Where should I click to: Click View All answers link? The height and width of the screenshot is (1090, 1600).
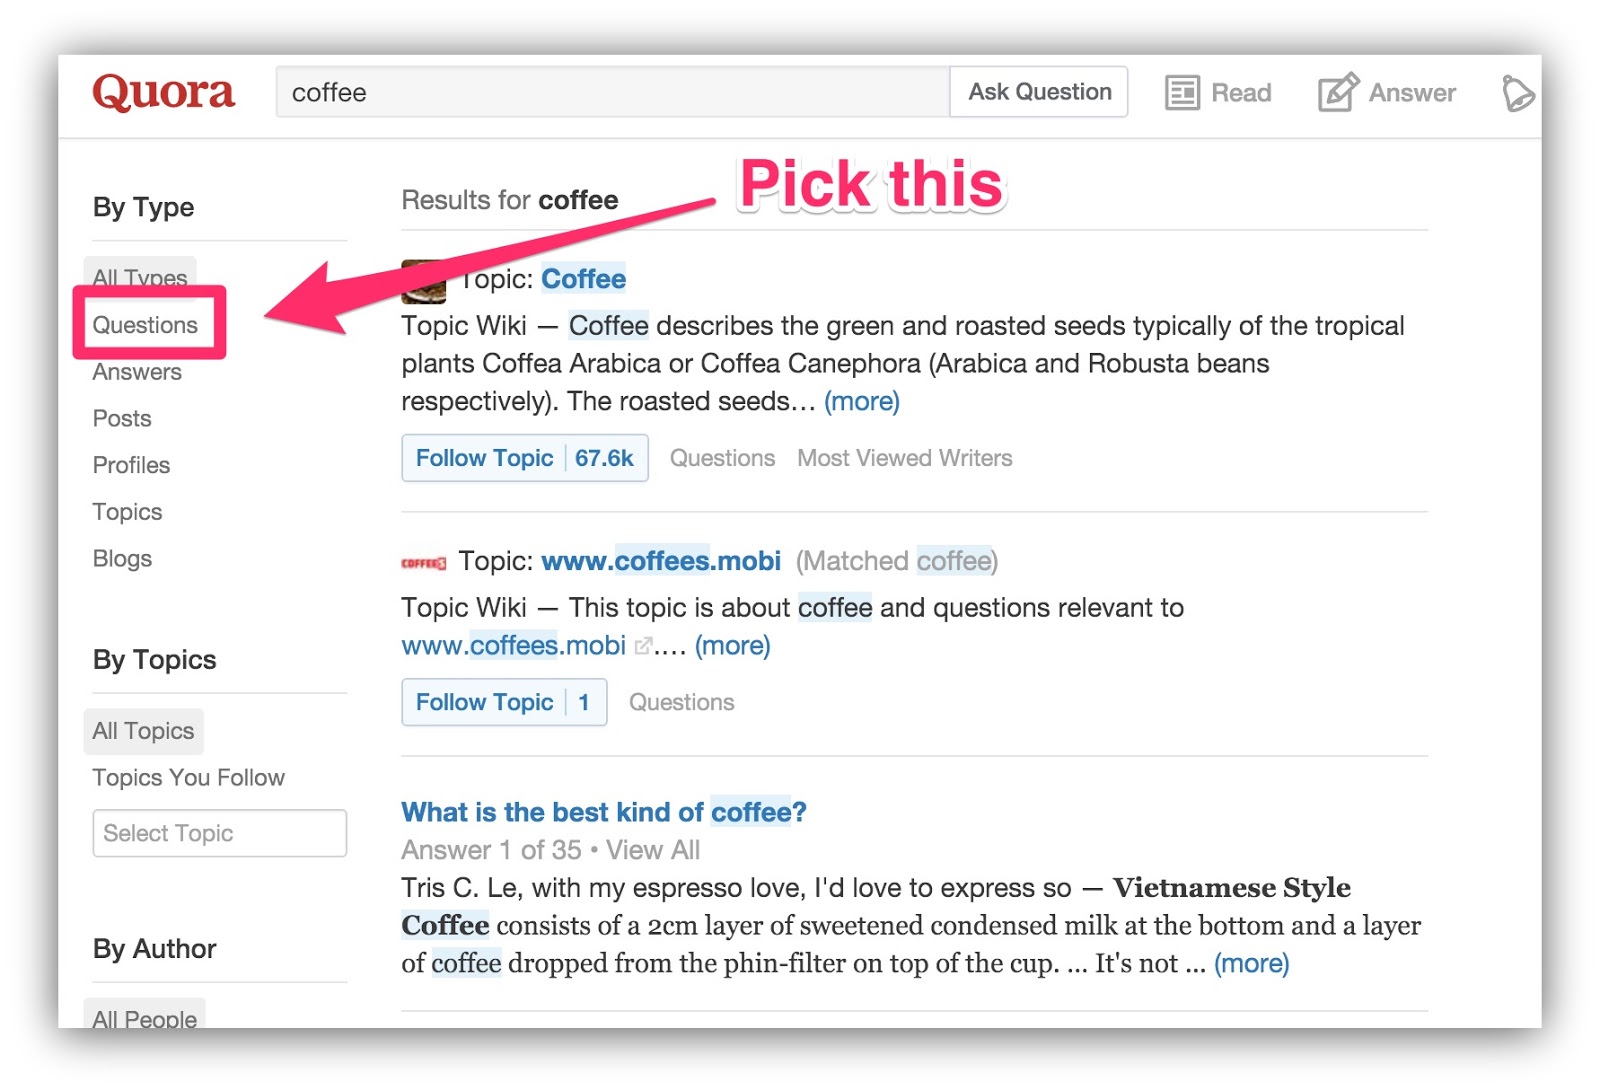point(652,850)
